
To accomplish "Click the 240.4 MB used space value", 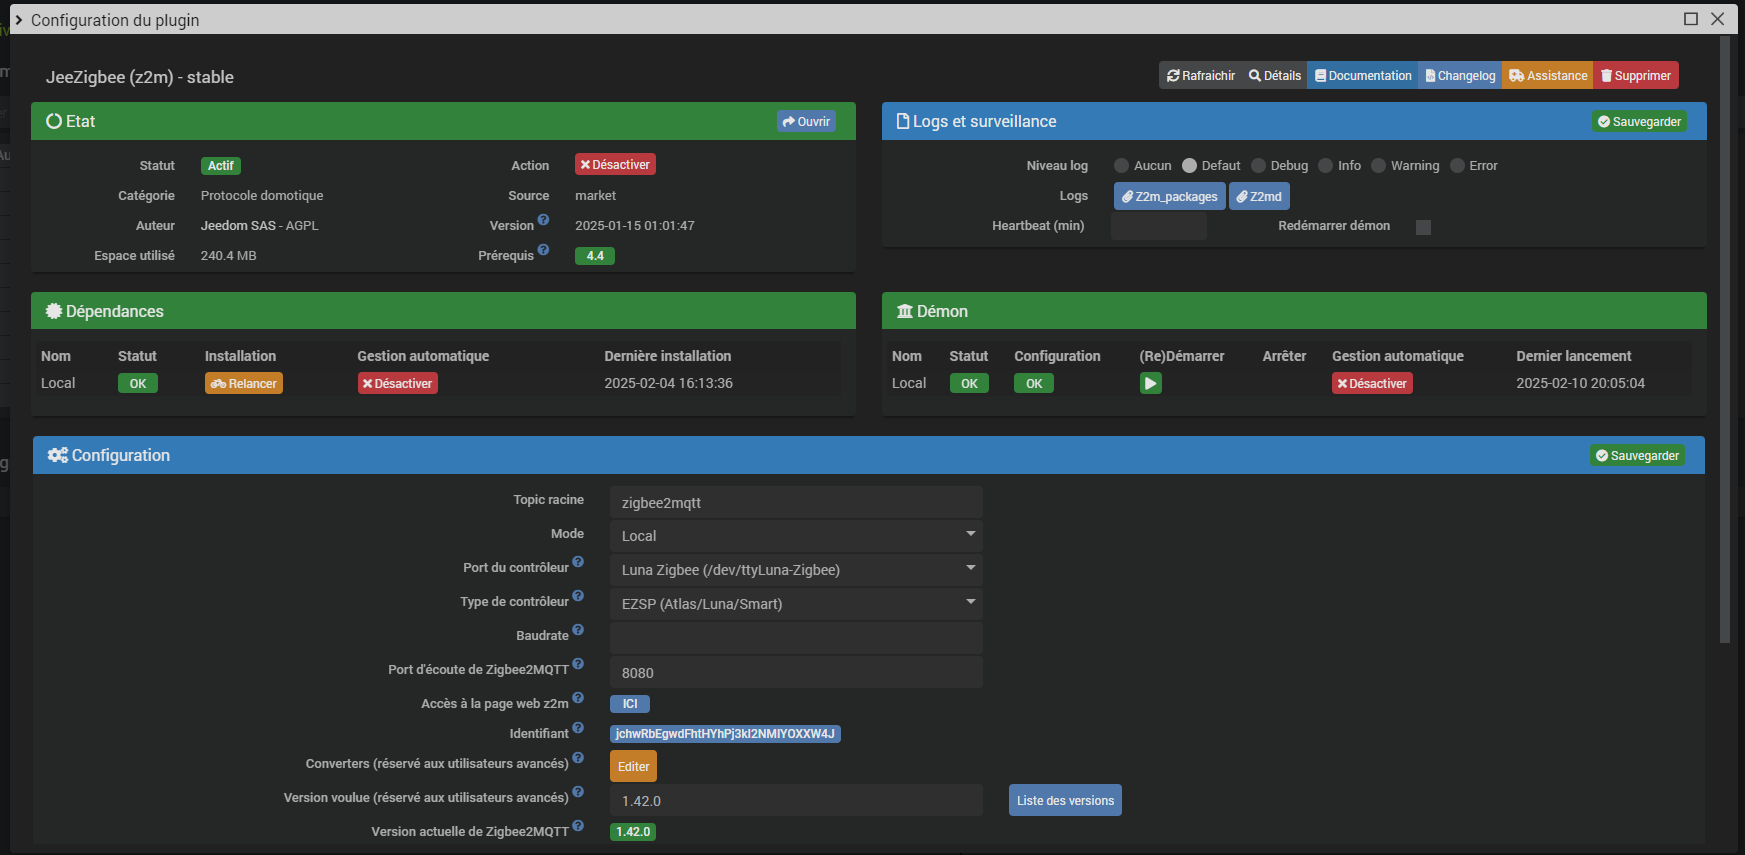I will (228, 256).
